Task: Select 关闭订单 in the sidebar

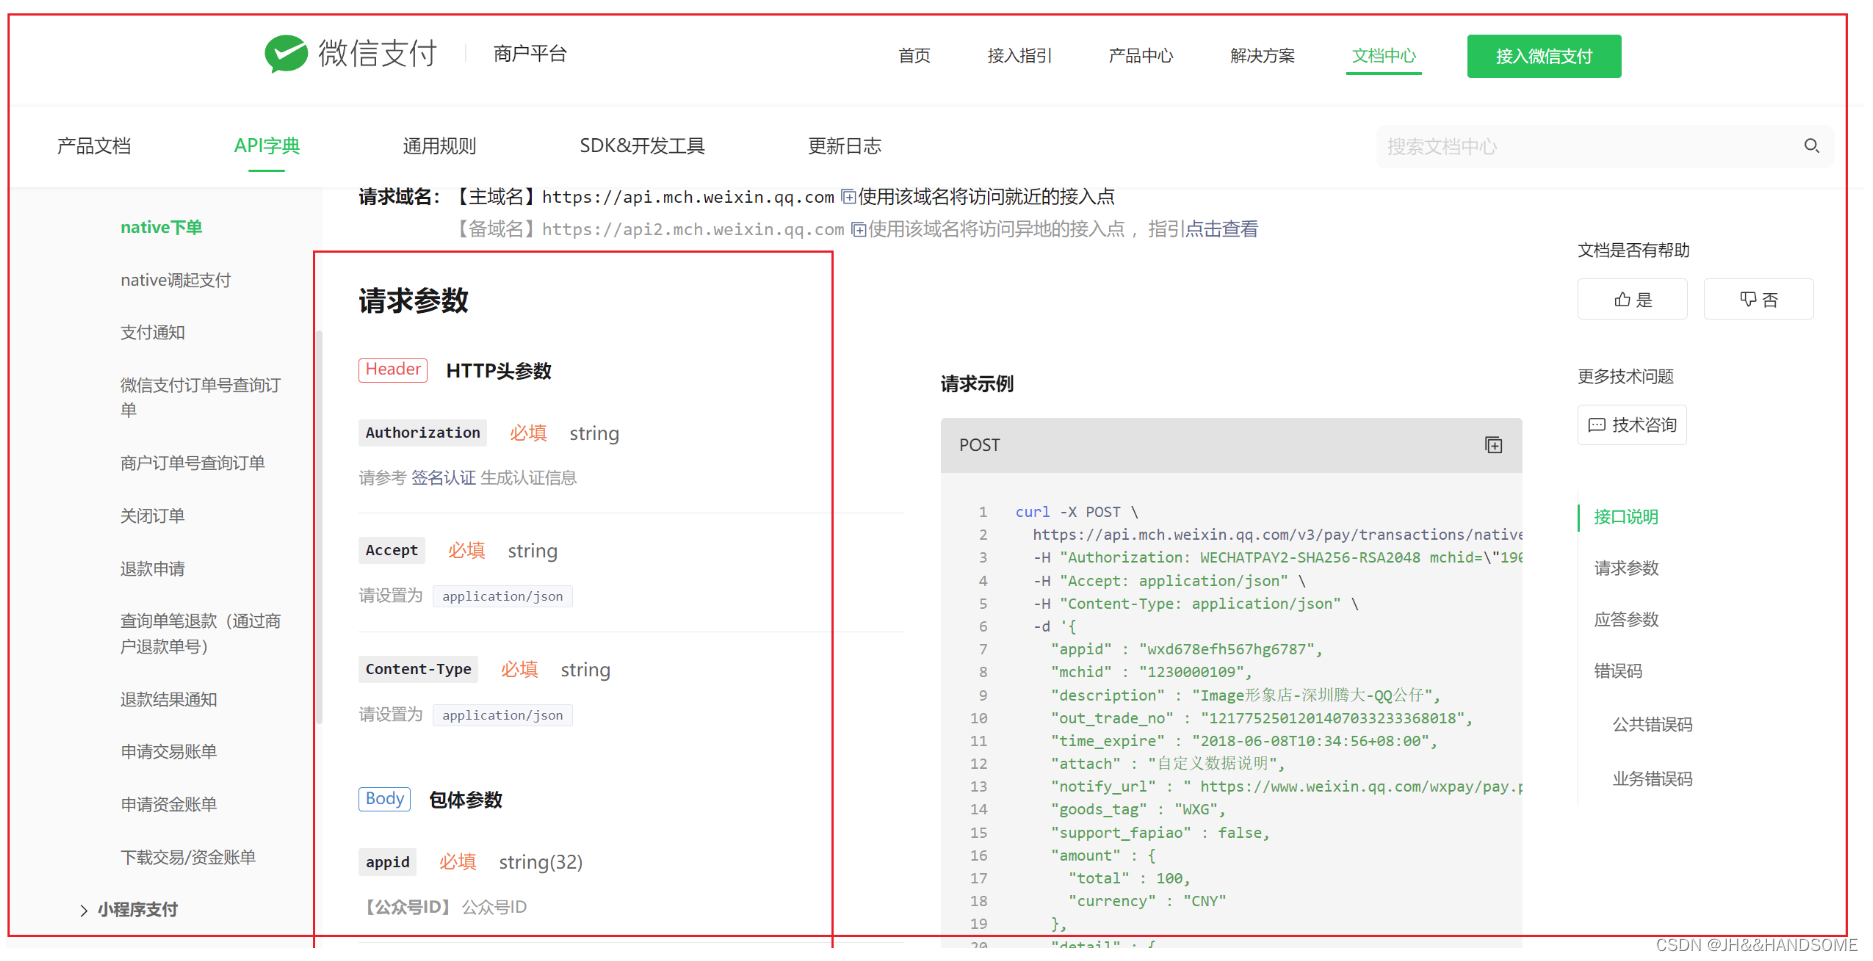Action: 153,516
